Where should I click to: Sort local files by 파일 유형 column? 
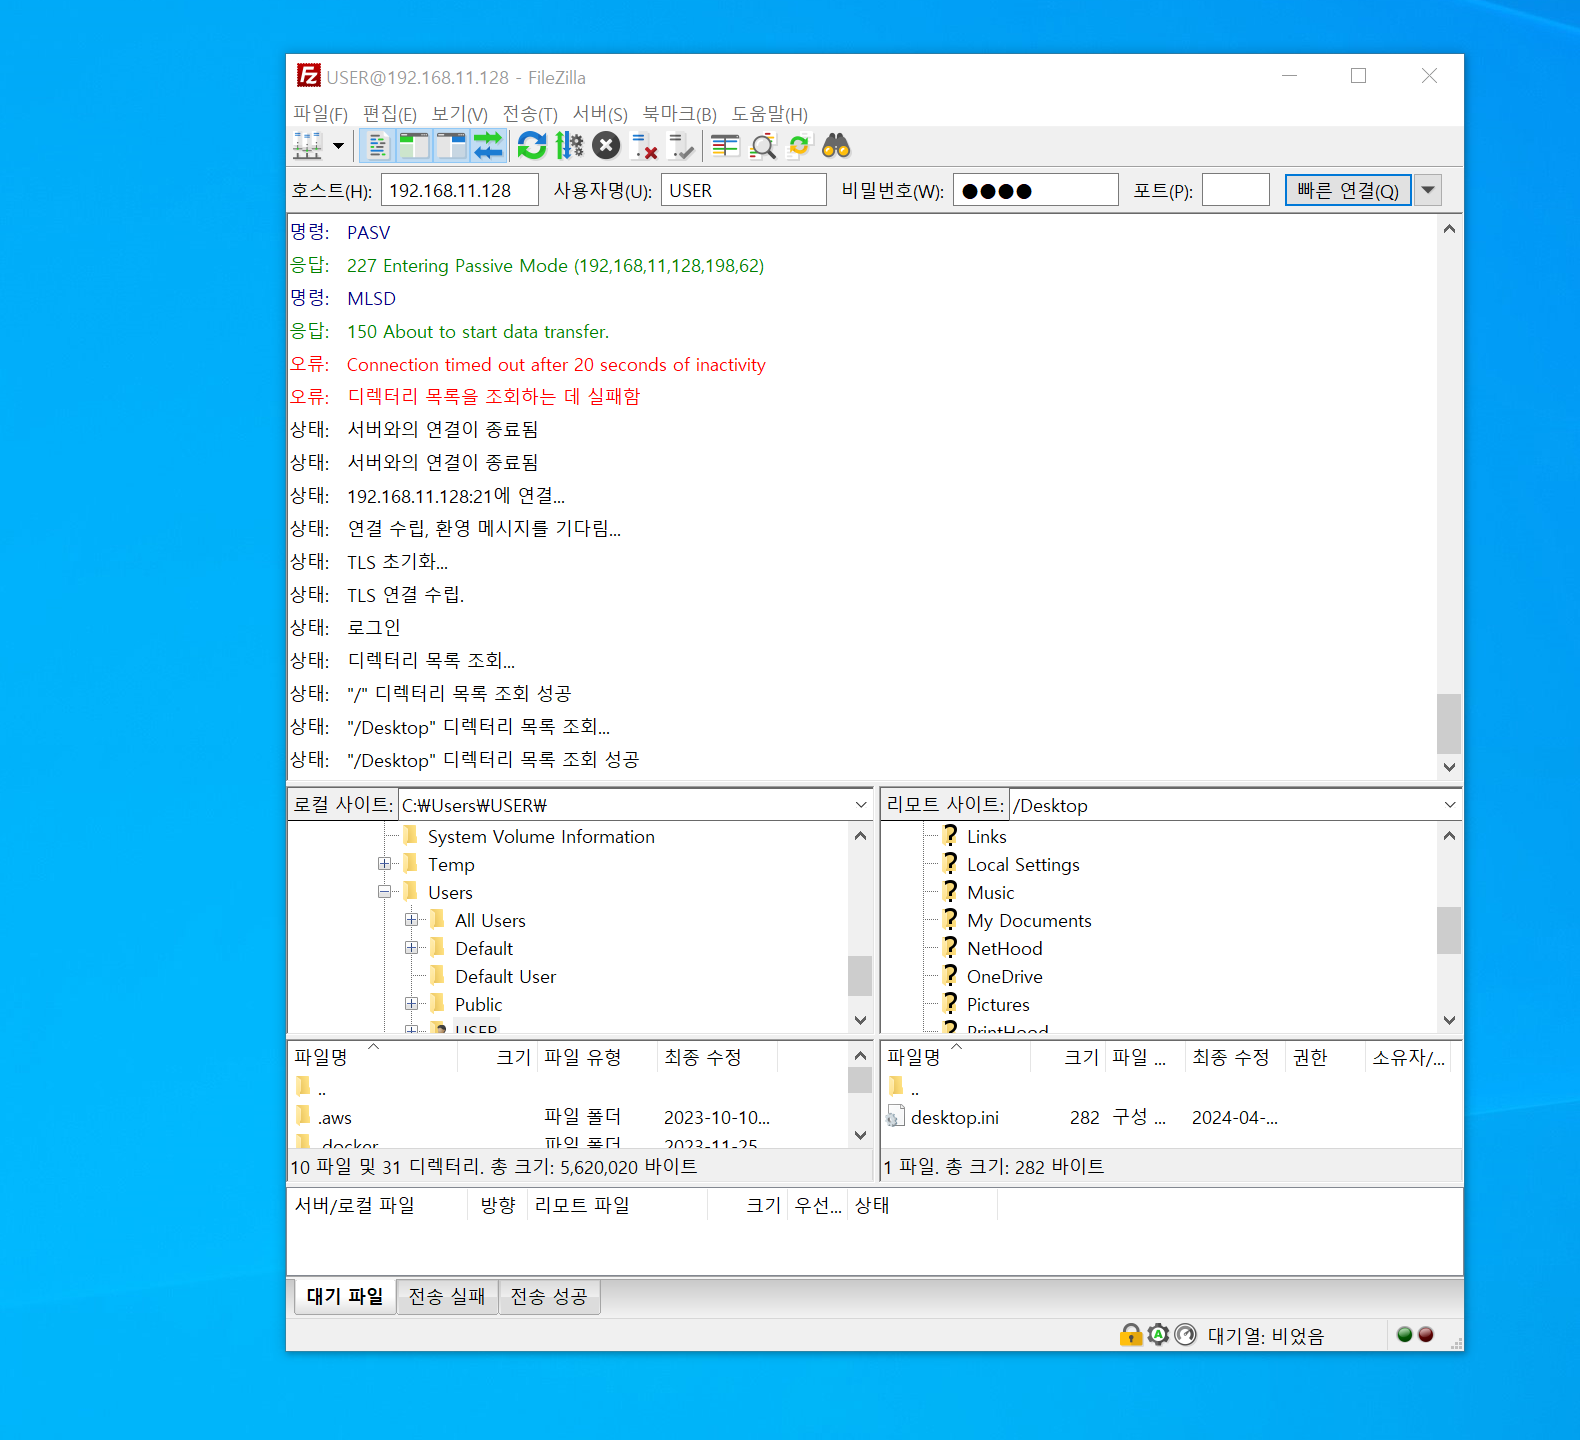tap(597, 1057)
